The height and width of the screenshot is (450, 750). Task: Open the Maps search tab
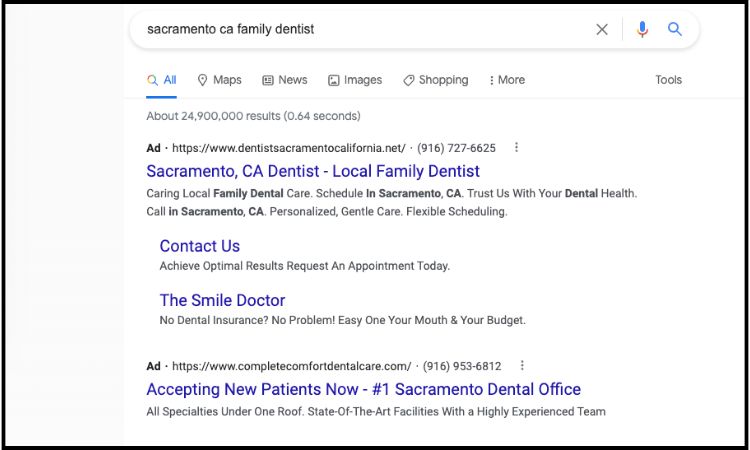[x=219, y=80]
